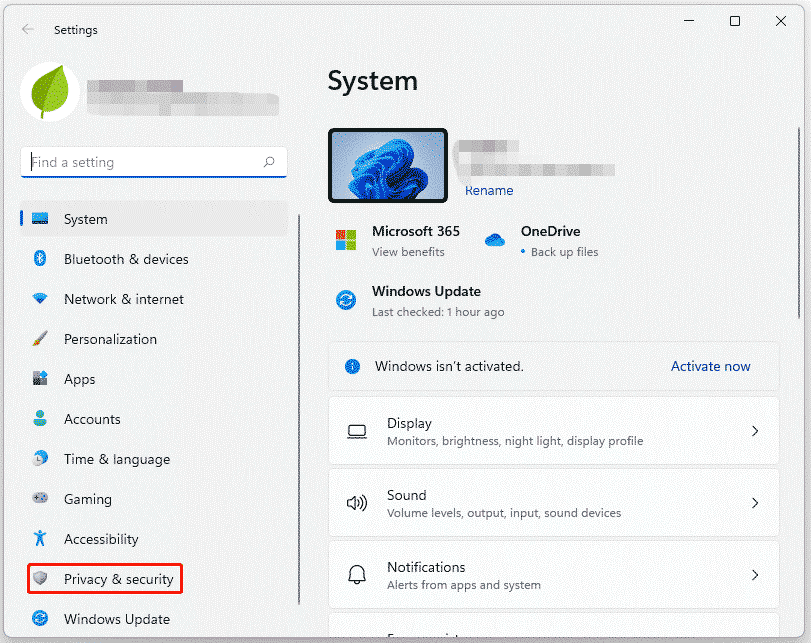Click the Activate now link
Screen dimensions: 811x643
[x=710, y=366]
